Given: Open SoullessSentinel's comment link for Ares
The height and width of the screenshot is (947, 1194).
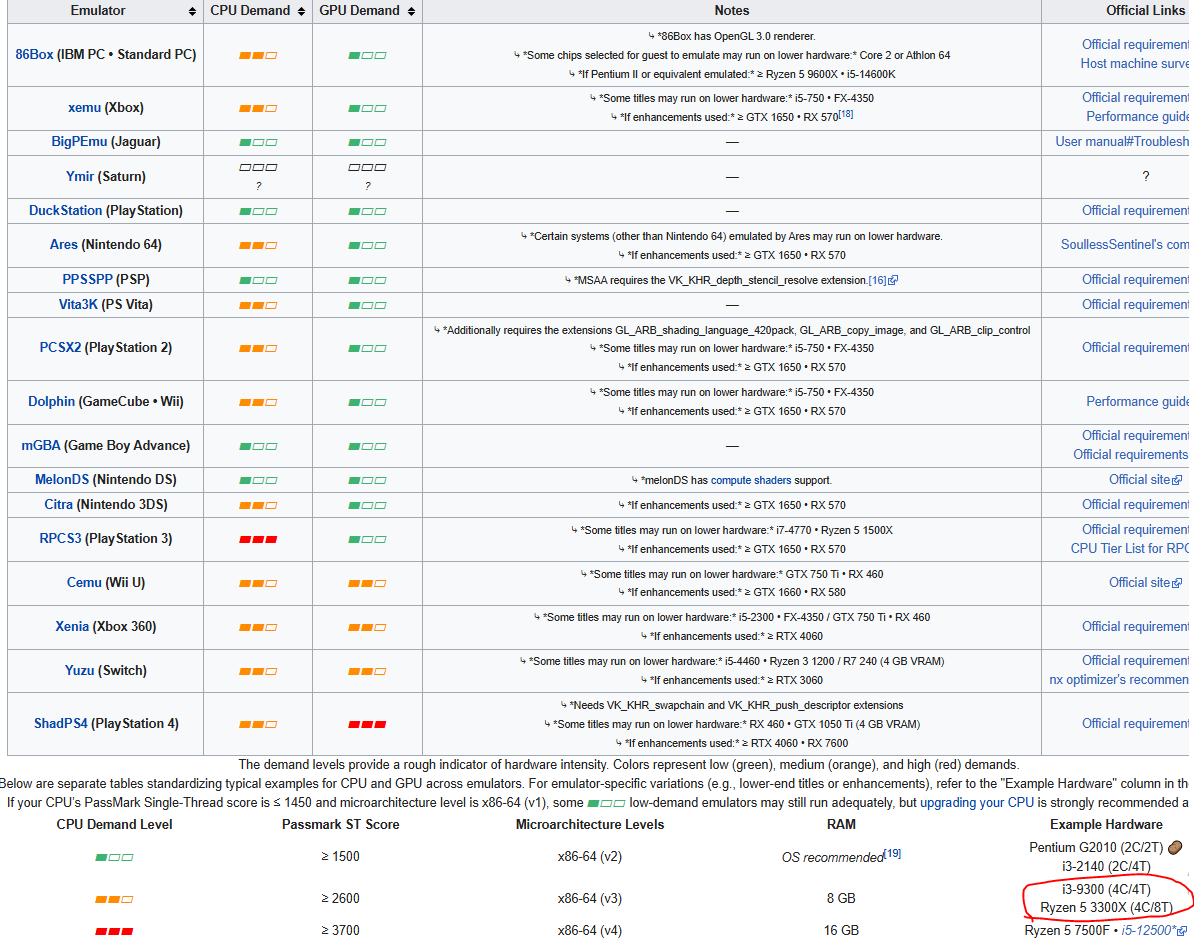Looking at the screenshot, I should point(1125,244).
